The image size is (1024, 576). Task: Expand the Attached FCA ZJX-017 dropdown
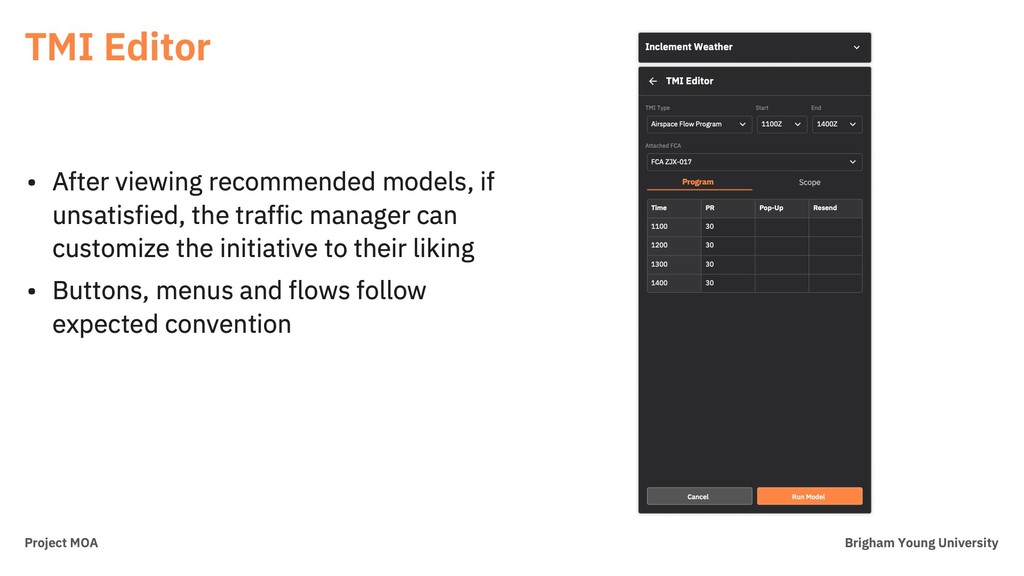754,162
